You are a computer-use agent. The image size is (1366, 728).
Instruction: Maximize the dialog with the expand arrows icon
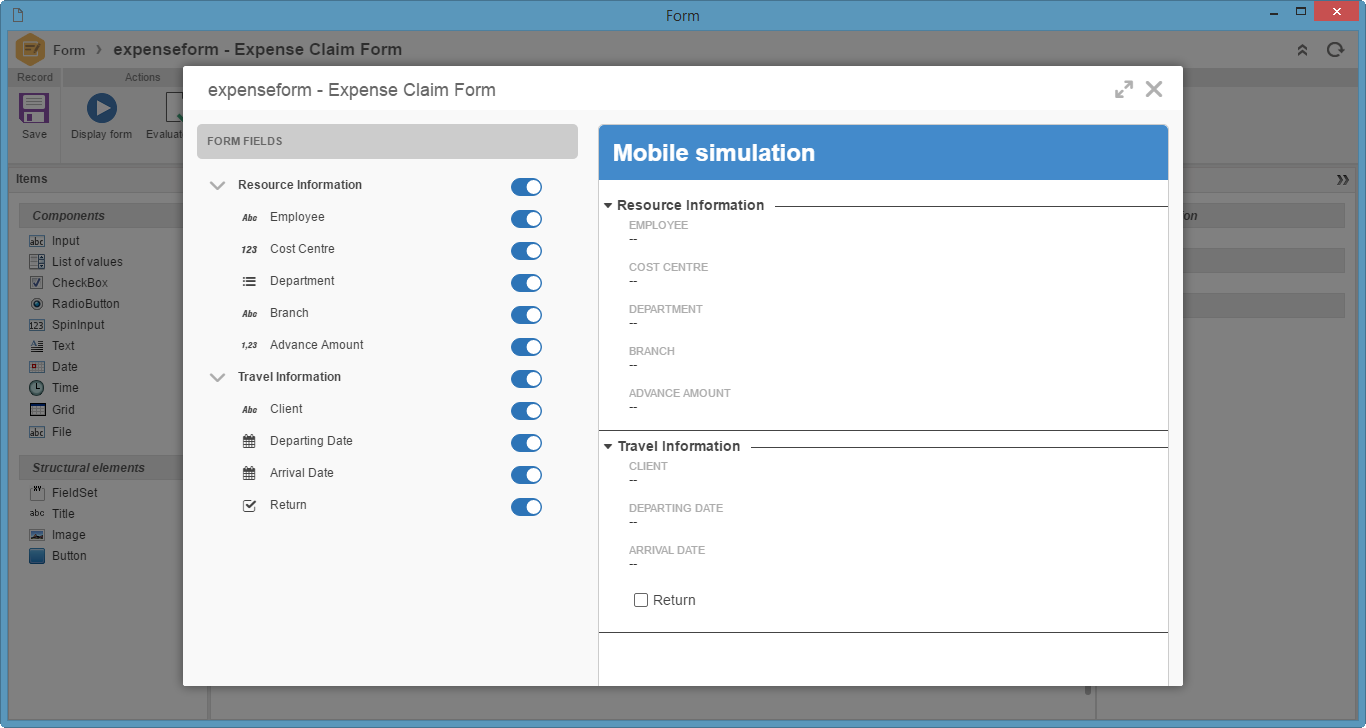click(x=1124, y=89)
